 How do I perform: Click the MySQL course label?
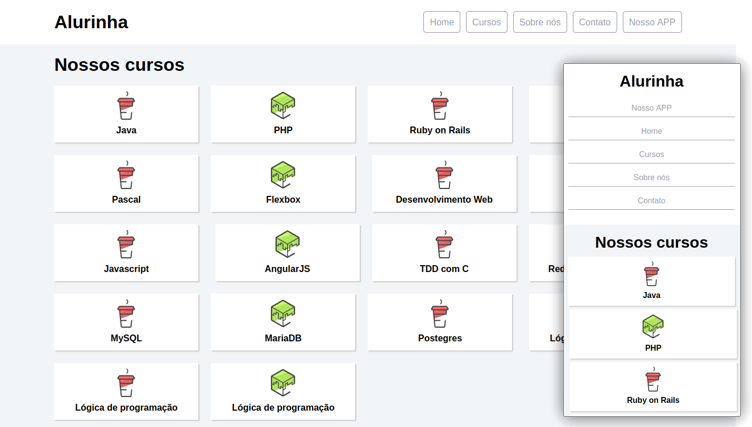click(x=126, y=338)
